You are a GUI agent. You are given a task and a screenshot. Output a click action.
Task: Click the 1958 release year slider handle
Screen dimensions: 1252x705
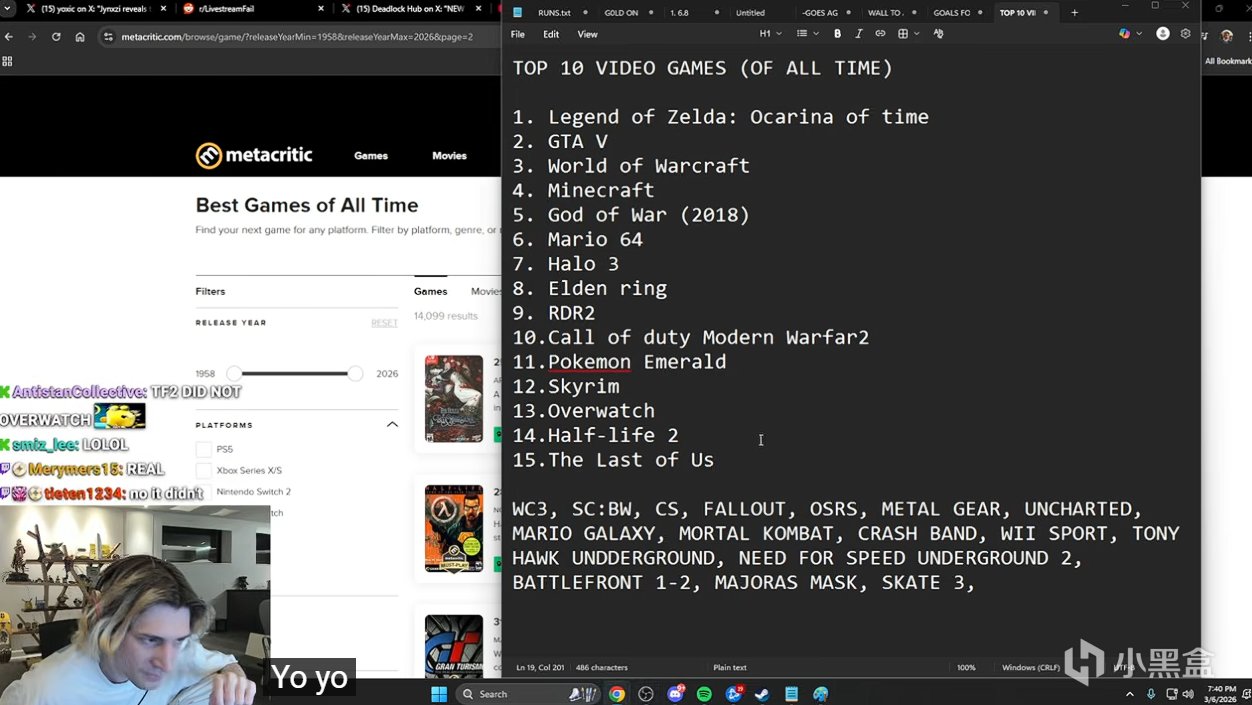[233, 373]
